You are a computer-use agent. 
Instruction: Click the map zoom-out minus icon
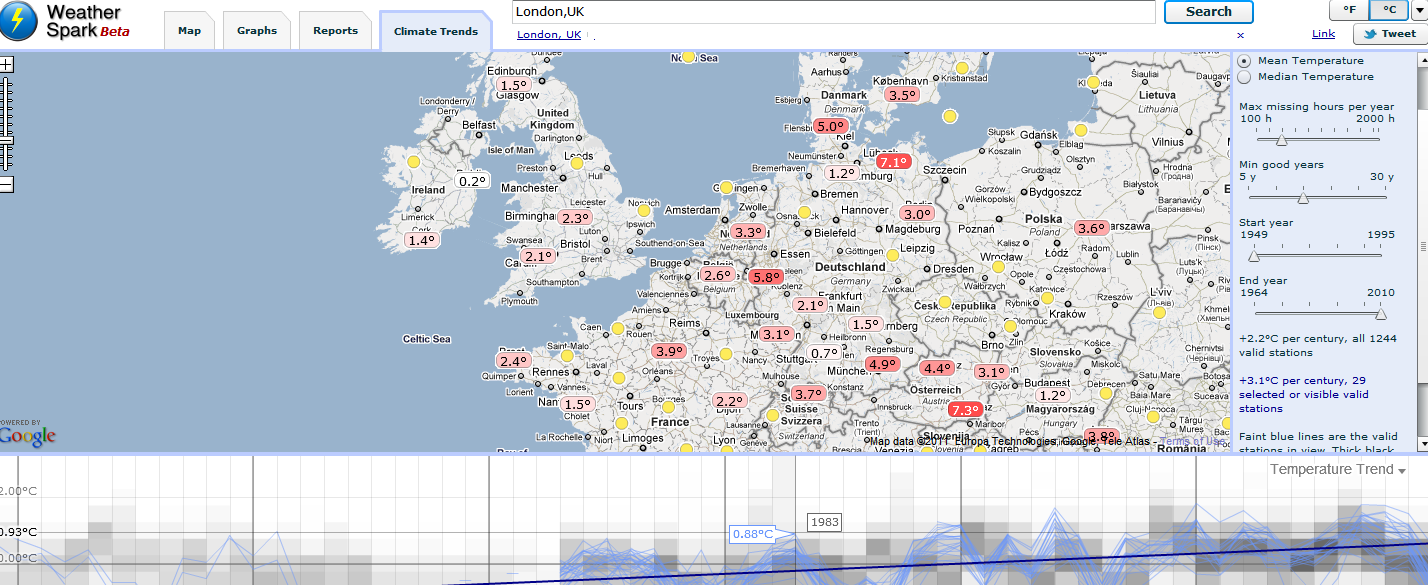click(6, 185)
